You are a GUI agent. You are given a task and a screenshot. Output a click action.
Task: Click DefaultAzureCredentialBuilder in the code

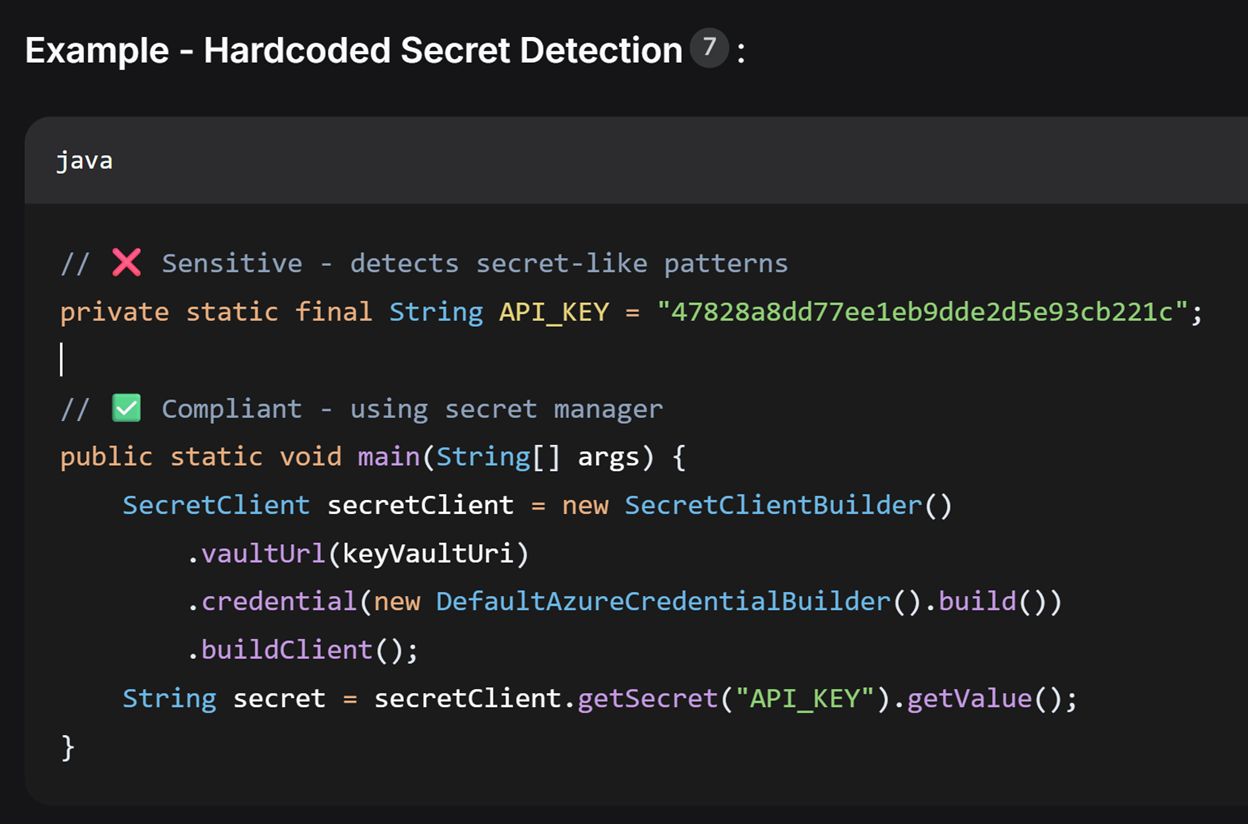(663, 601)
